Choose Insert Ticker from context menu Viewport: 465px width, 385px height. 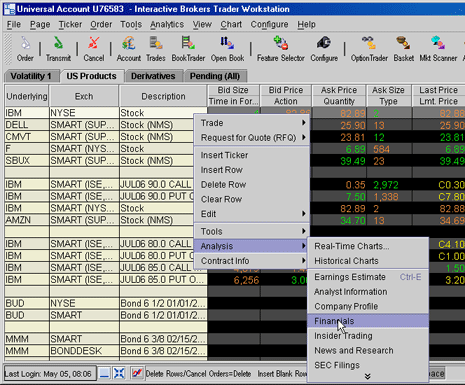pyautogui.click(x=252, y=155)
